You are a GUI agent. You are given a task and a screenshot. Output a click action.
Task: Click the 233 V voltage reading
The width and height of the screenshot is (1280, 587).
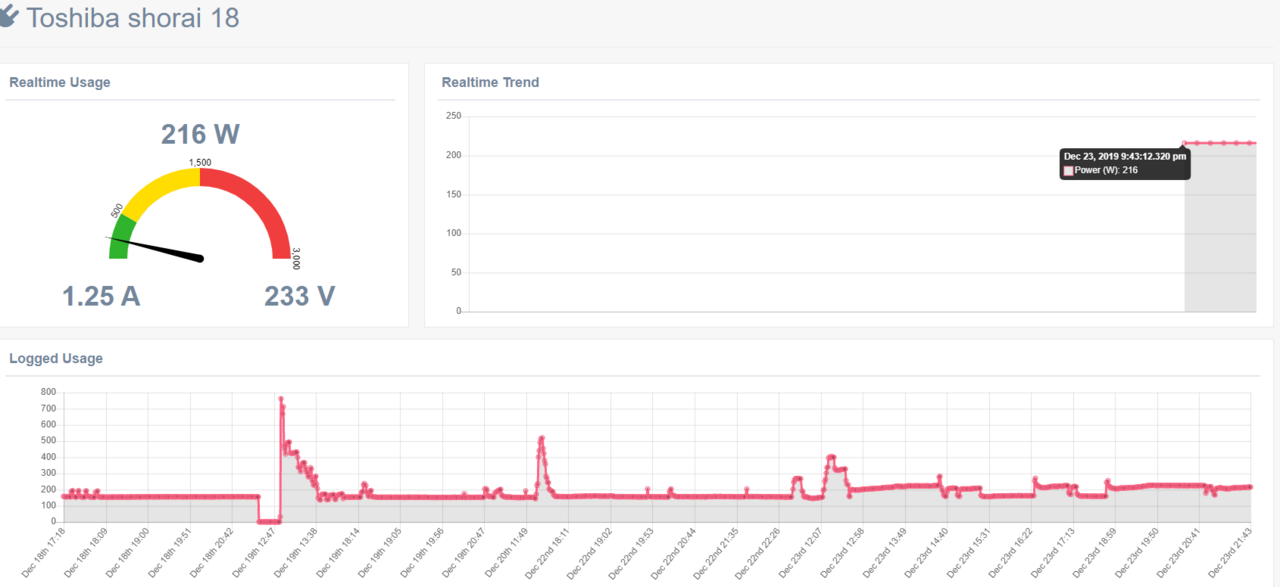[x=299, y=296]
